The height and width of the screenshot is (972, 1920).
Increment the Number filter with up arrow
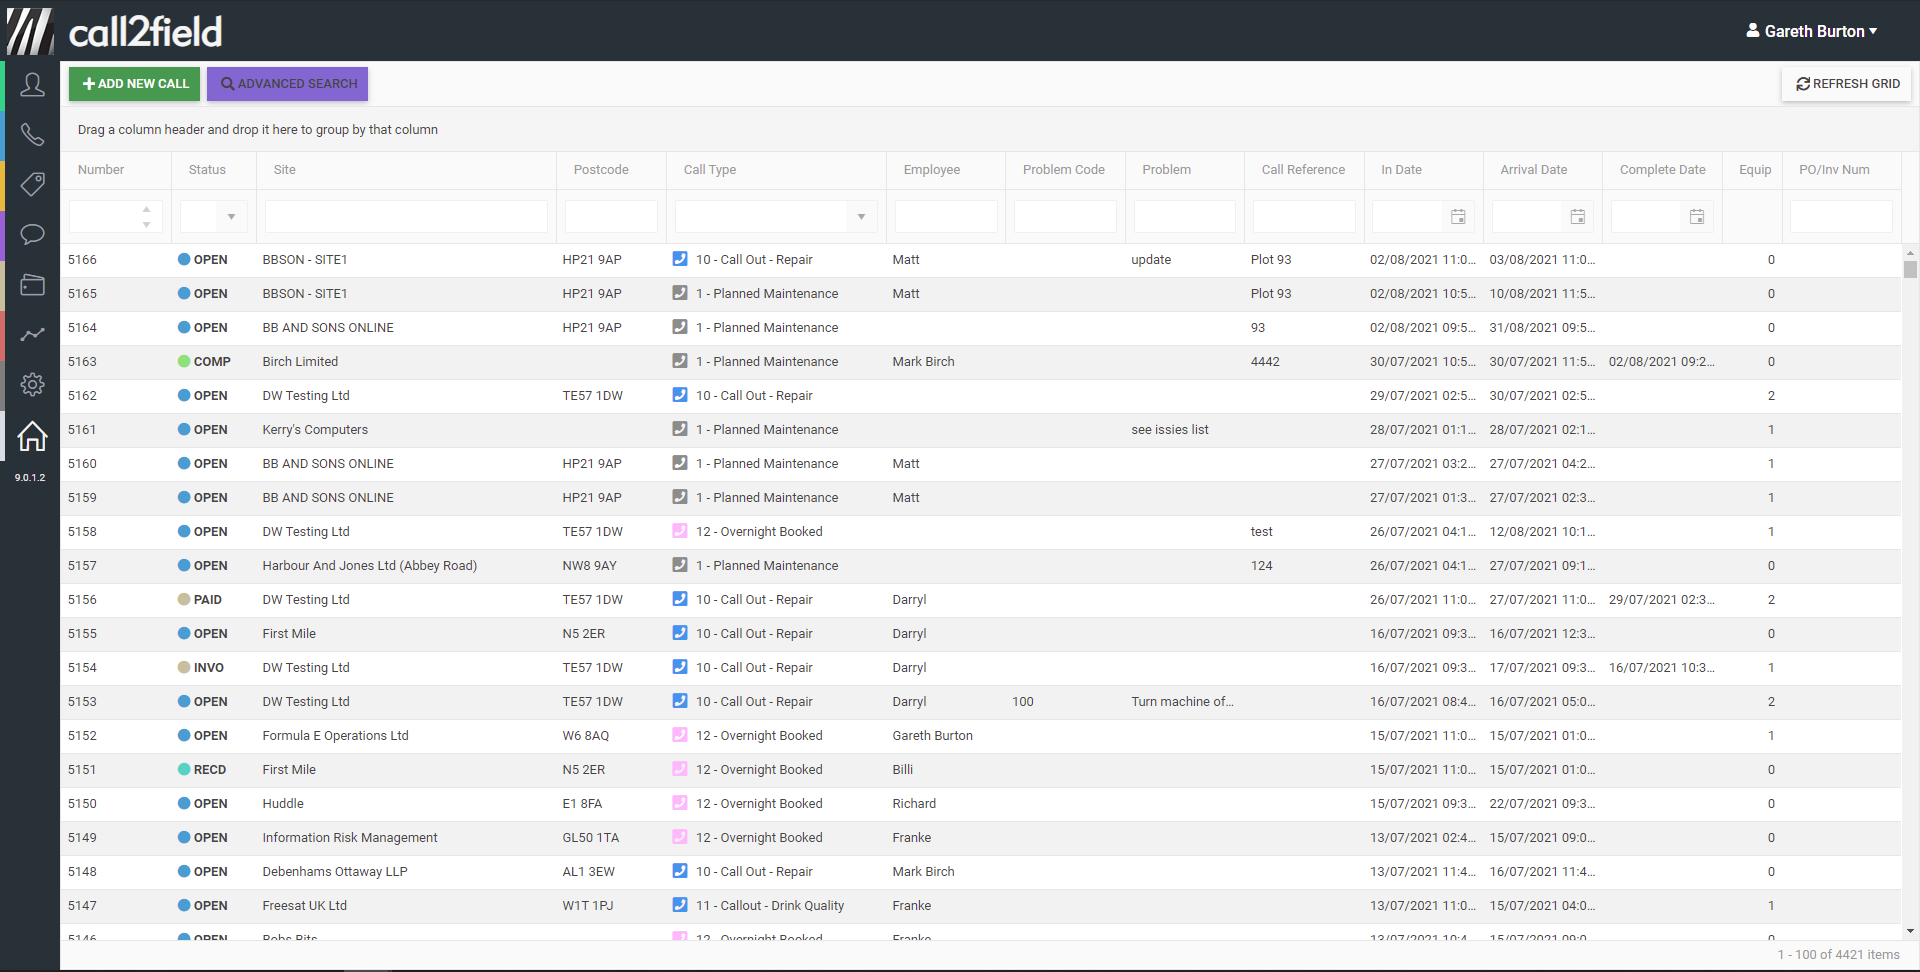click(x=147, y=210)
